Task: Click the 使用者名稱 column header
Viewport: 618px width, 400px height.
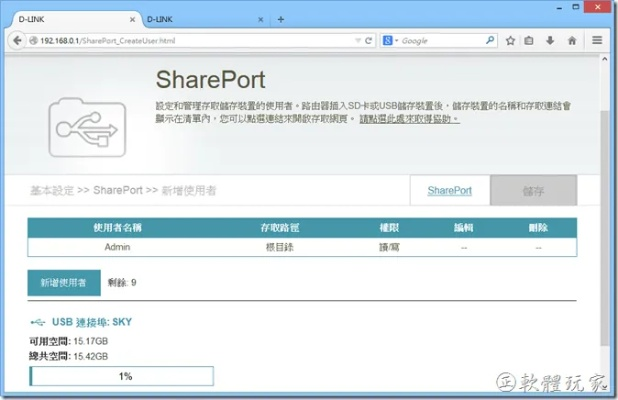Action: click(x=117, y=227)
